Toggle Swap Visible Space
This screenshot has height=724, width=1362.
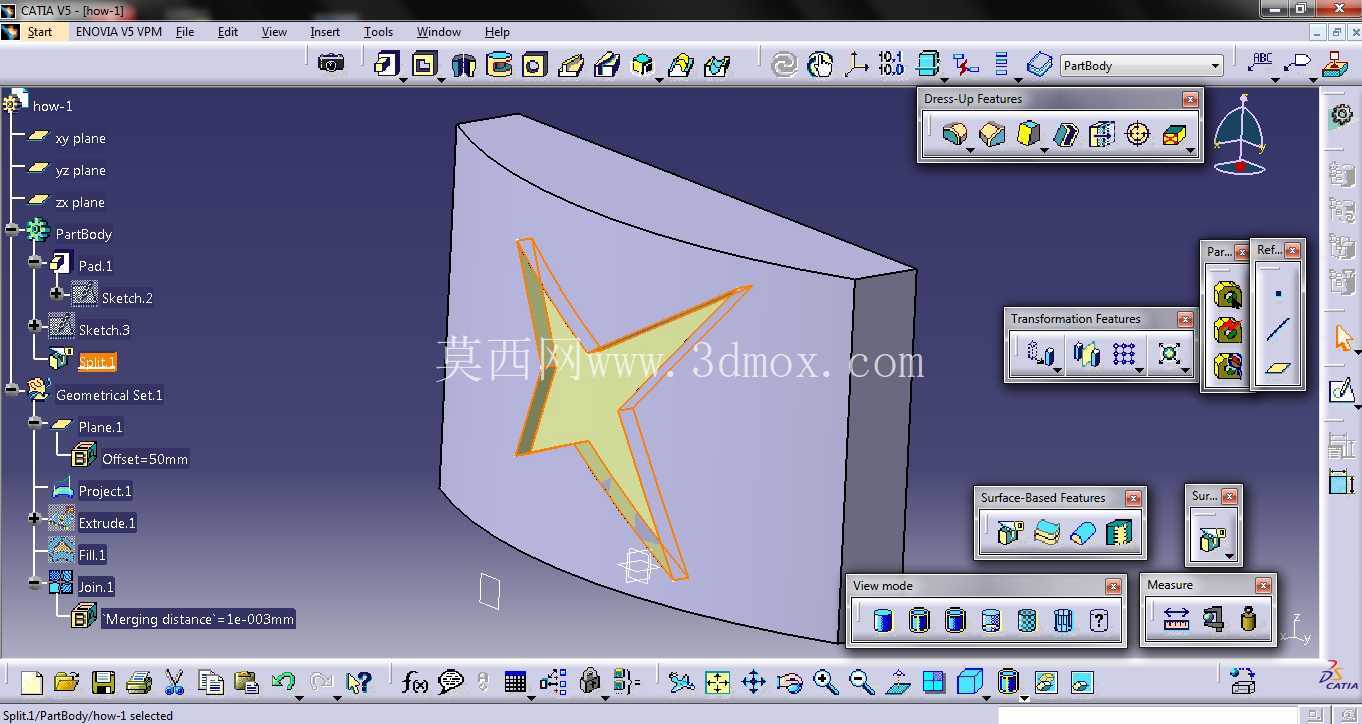click(1082, 683)
